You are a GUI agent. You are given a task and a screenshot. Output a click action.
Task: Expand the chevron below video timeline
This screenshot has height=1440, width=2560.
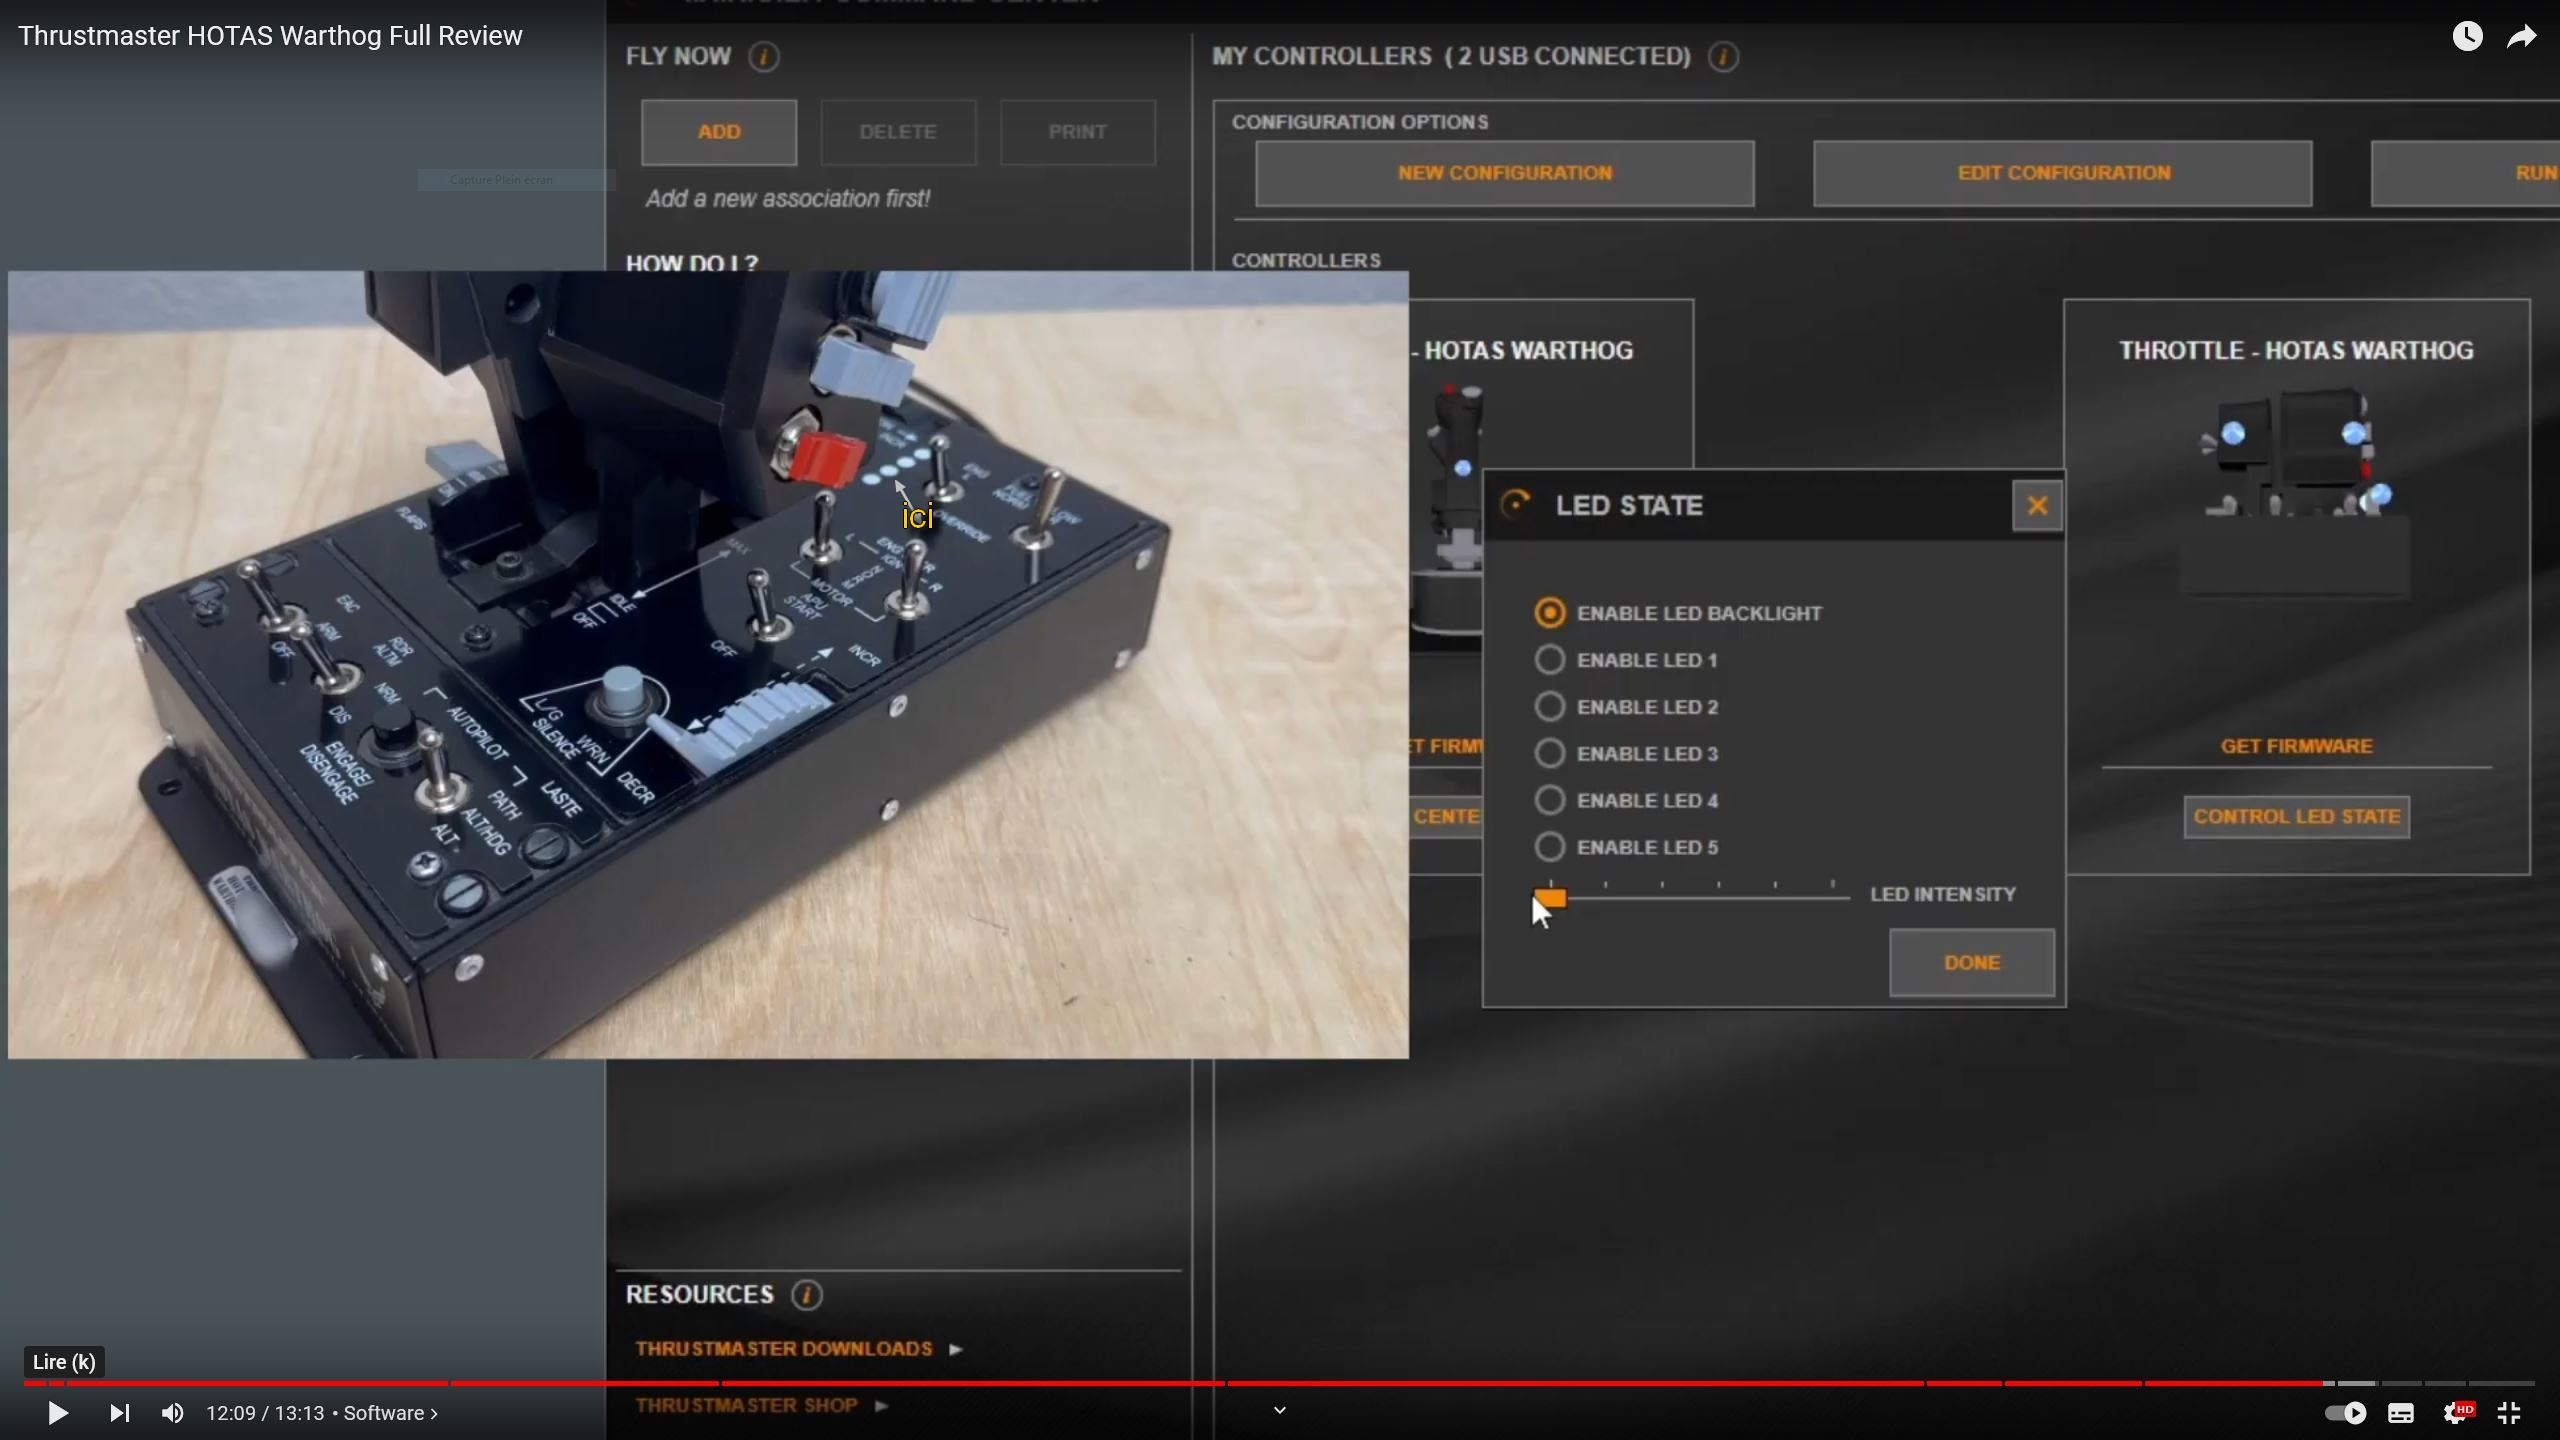coord(1279,1410)
